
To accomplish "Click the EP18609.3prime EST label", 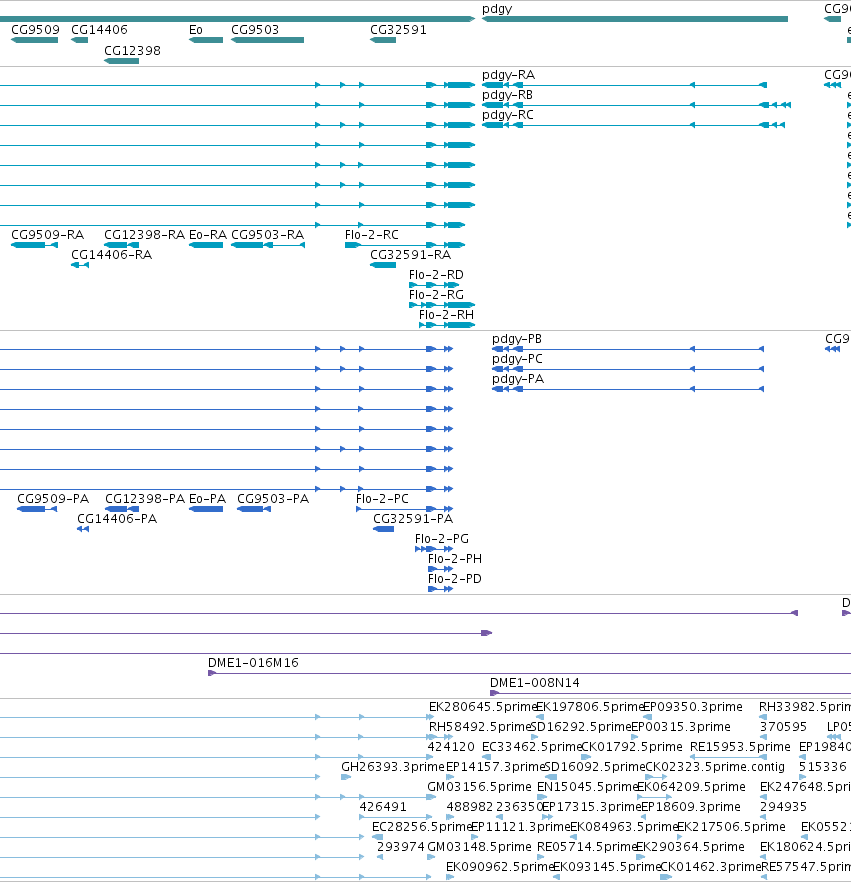I will (x=691, y=807).
